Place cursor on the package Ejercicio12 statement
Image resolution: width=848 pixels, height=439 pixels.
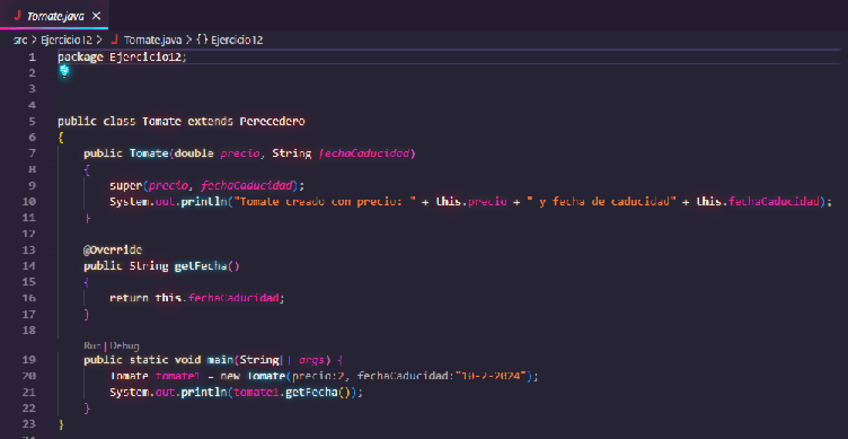pyautogui.click(x=122, y=57)
